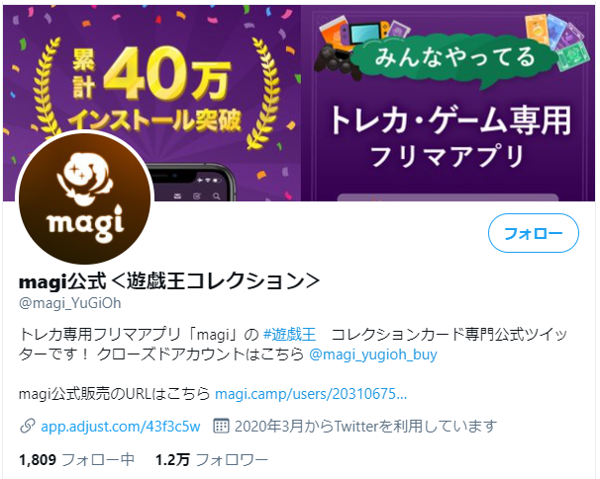The height and width of the screenshot is (479, 600).
Task: Click the フォロー follow button
Action: click(x=533, y=233)
